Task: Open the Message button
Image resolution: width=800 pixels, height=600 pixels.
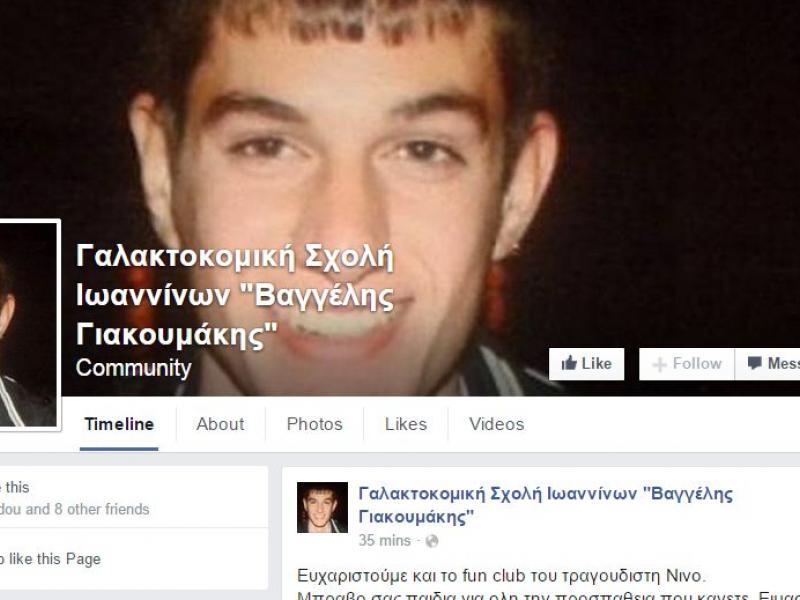Action: pyautogui.click(x=767, y=364)
